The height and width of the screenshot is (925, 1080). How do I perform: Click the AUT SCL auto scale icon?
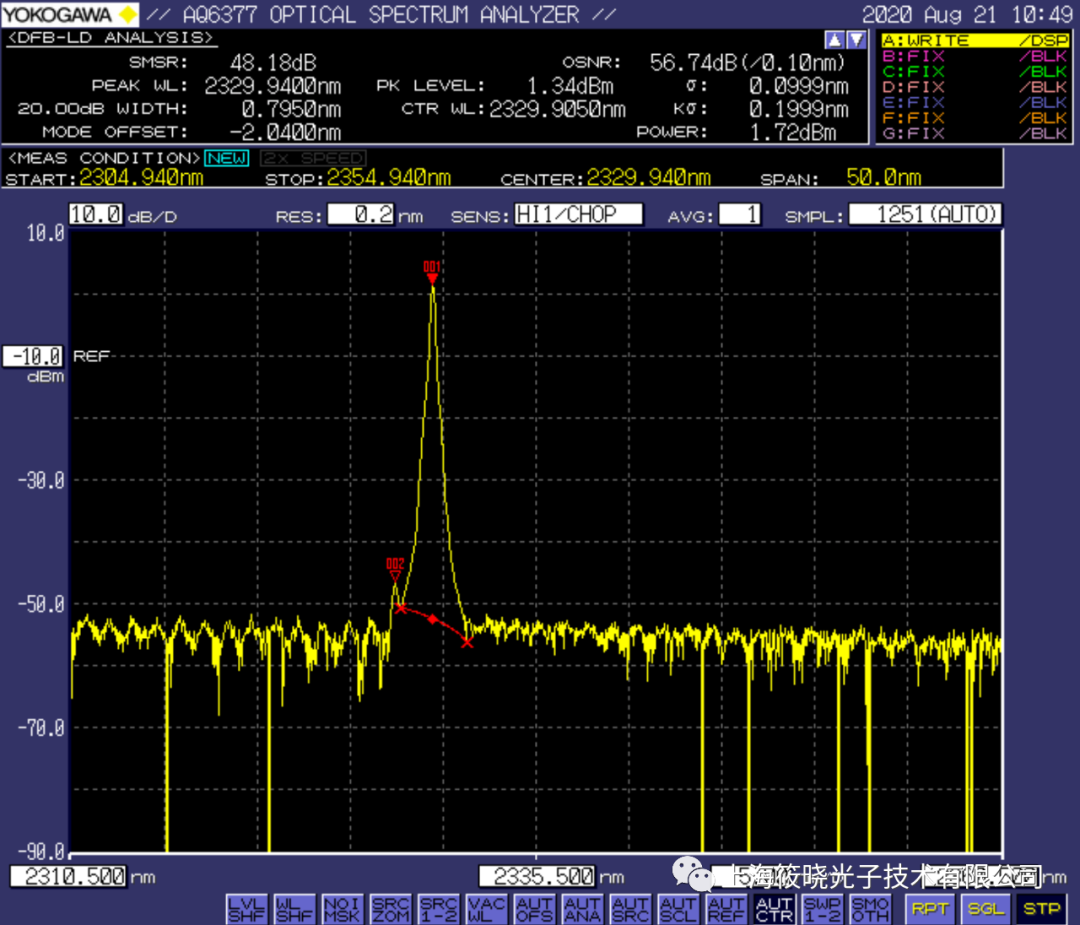click(x=678, y=909)
